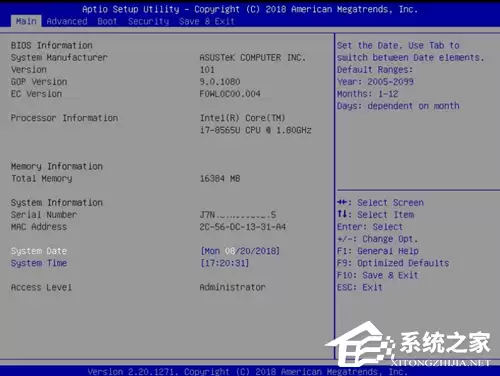
Task: Click the MAC value 2C-56-DC-13-31-A4
Action: [243, 227]
